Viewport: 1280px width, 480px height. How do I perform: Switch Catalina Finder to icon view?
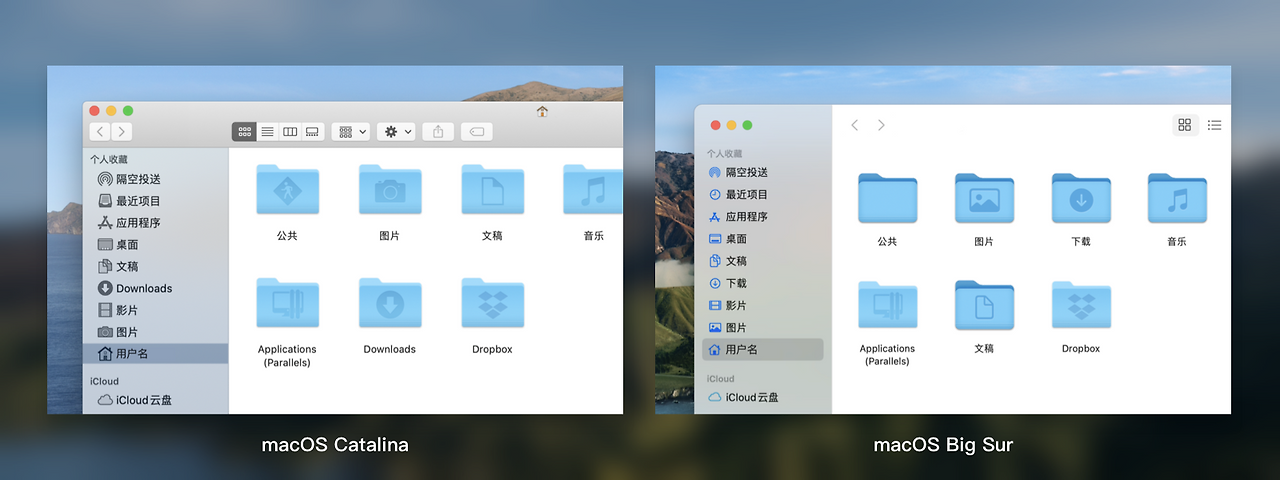(x=244, y=132)
